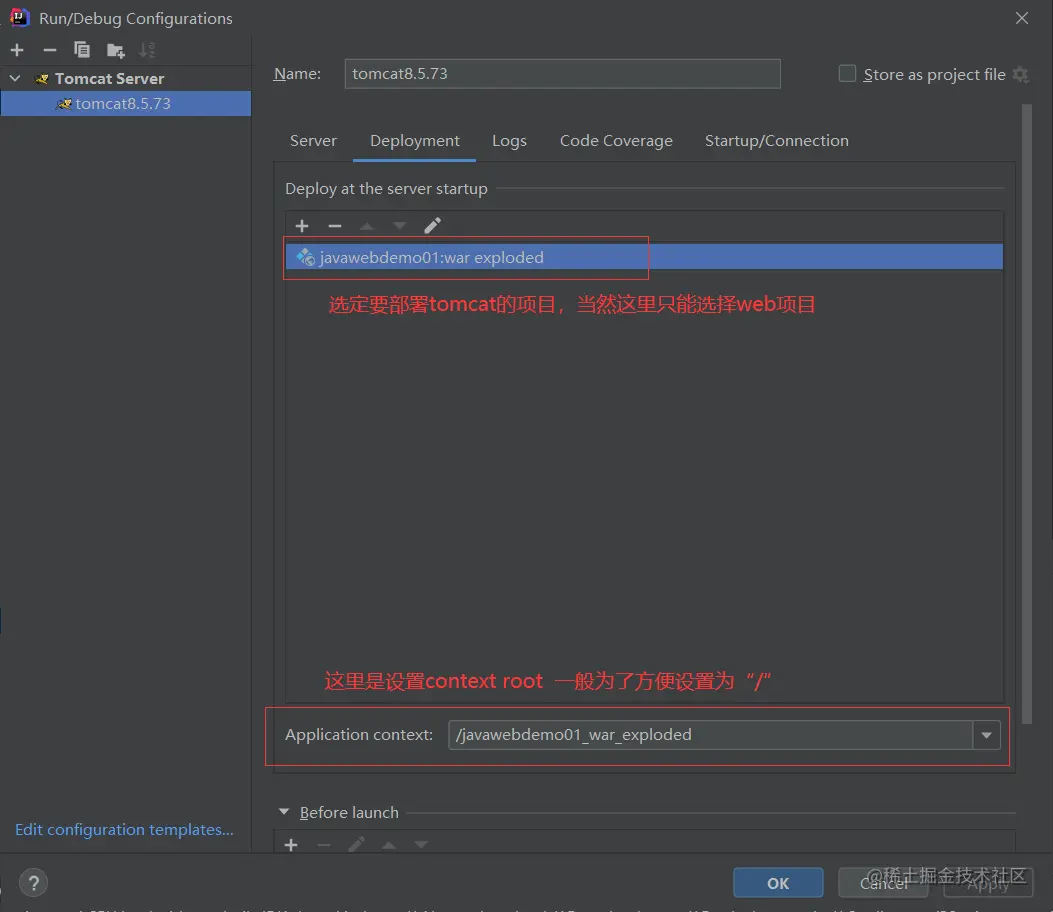
Task: Switch to the Deployment tab
Action: pos(414,140)
